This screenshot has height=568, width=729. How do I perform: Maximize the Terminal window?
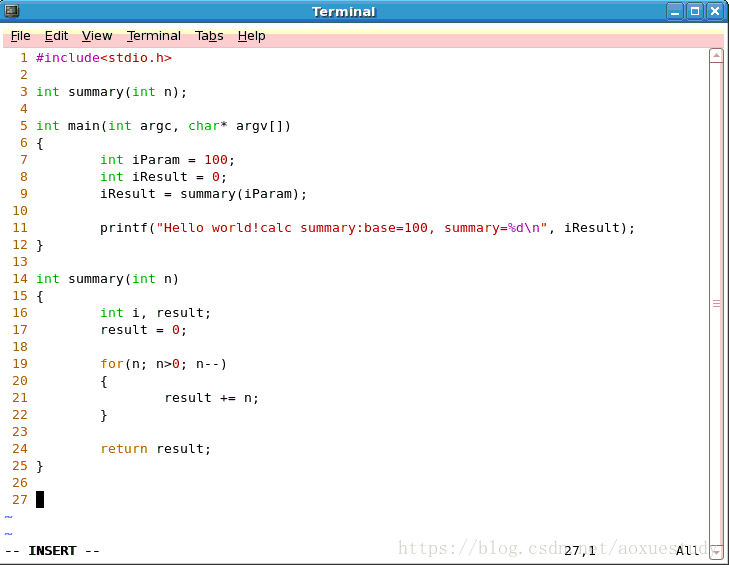695,11
